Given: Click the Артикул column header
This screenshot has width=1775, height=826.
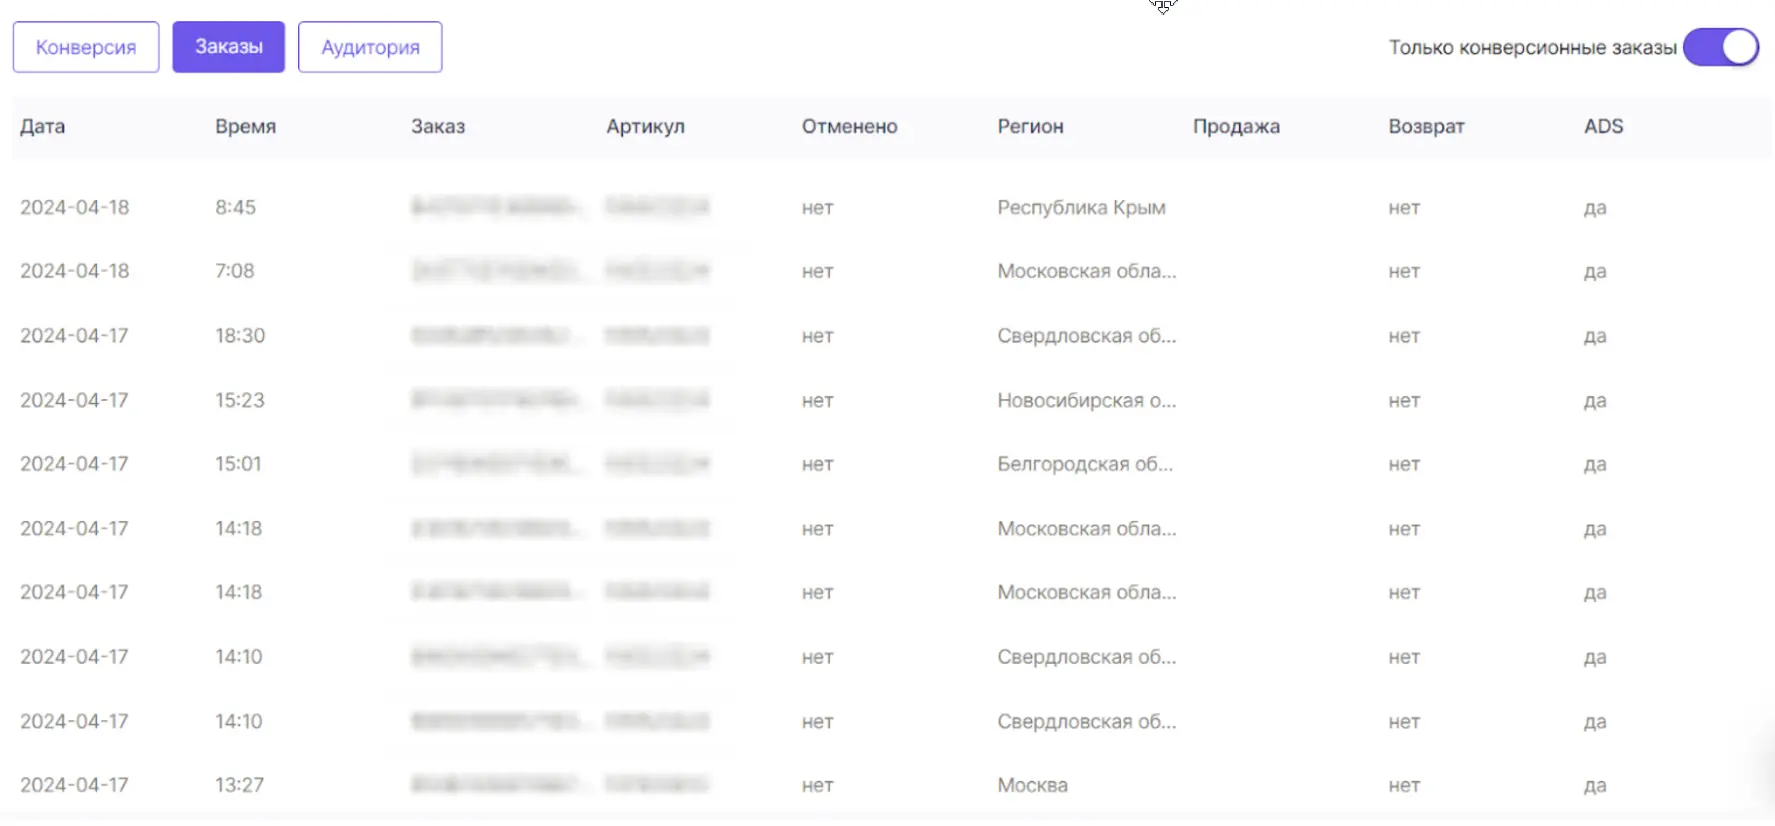Looking at the screenshot, I should [645, 126].
